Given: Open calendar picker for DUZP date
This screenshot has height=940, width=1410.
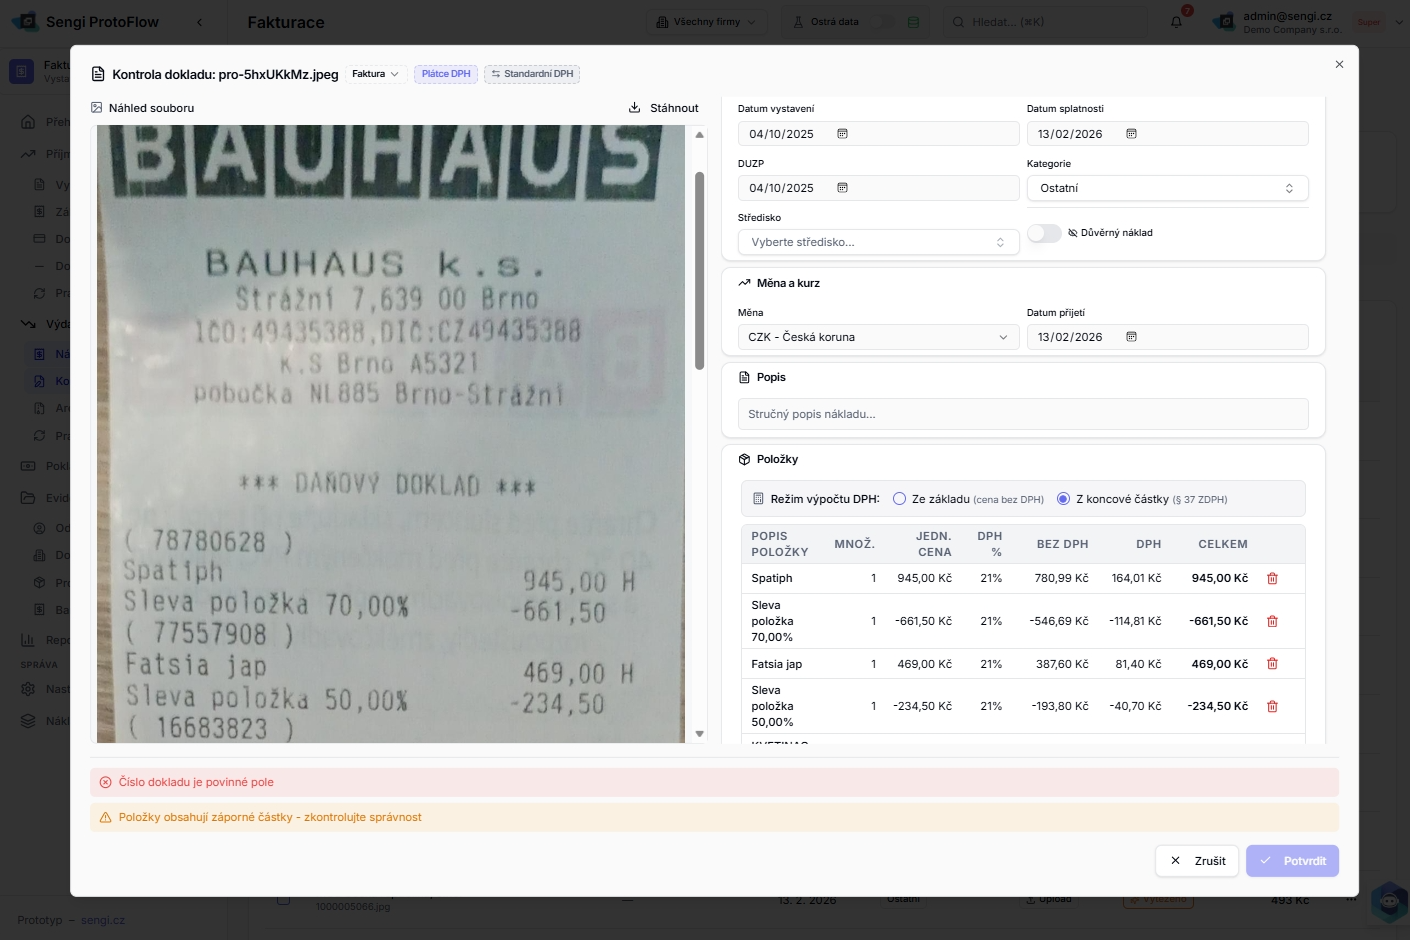Looking at the screenshot, I should pyautogui.click(x=842, y=188).
